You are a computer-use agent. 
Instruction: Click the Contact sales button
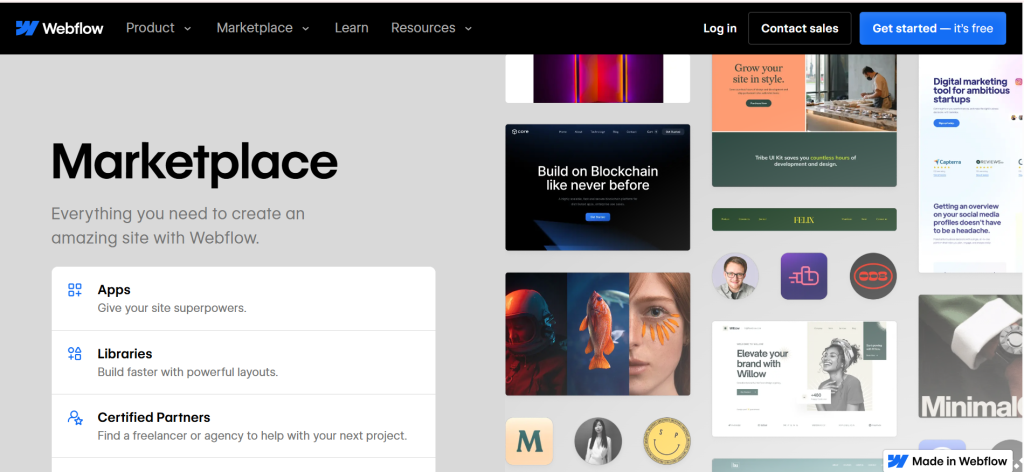coord(799,28)
